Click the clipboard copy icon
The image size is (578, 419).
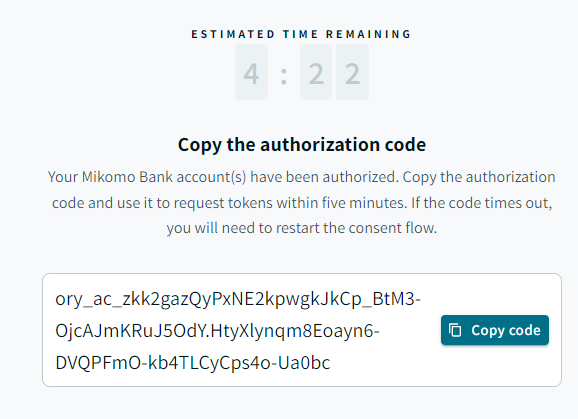[x=455, y=330]
